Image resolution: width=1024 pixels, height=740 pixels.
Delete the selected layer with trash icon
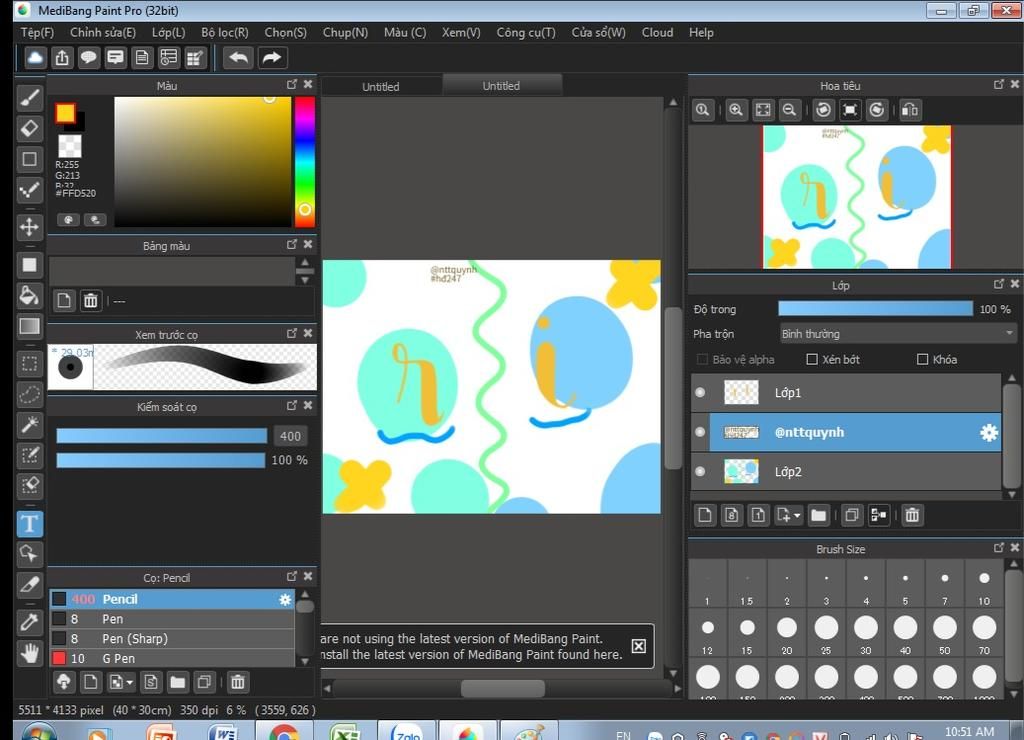(x=912, y=515)
